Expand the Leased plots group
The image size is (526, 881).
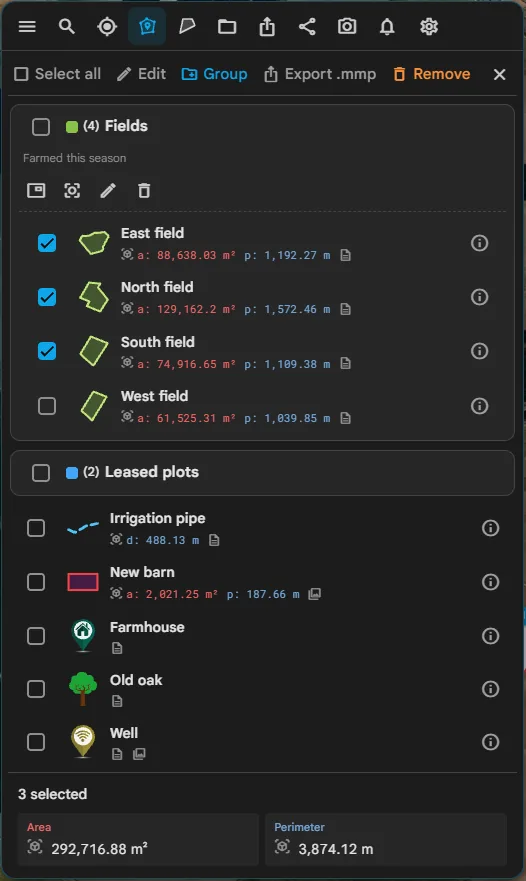pyautogui.click(x=262, y=473)
